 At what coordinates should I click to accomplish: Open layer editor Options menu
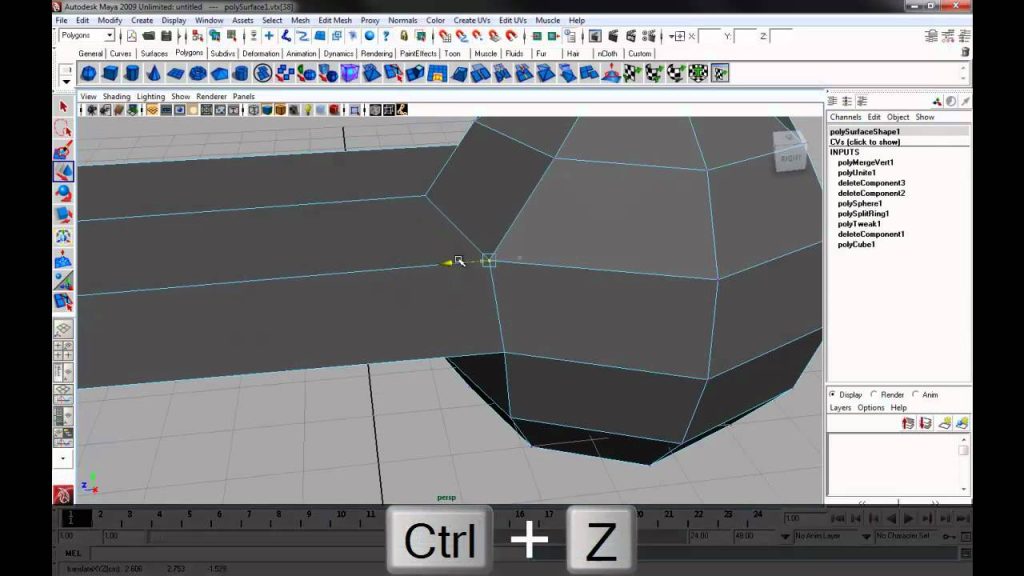tap(871, 408)
